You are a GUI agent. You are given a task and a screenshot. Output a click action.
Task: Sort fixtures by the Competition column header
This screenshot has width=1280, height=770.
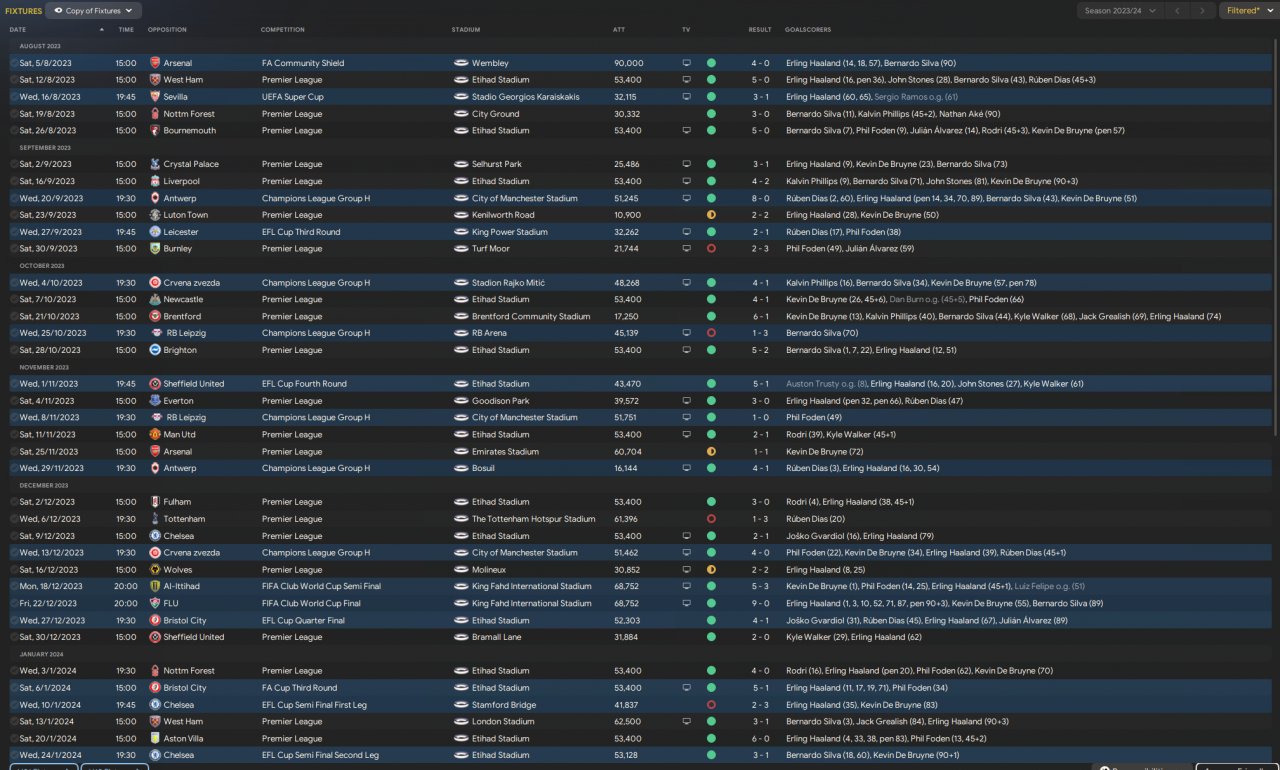pyautogui.click(x=283, y=30)
